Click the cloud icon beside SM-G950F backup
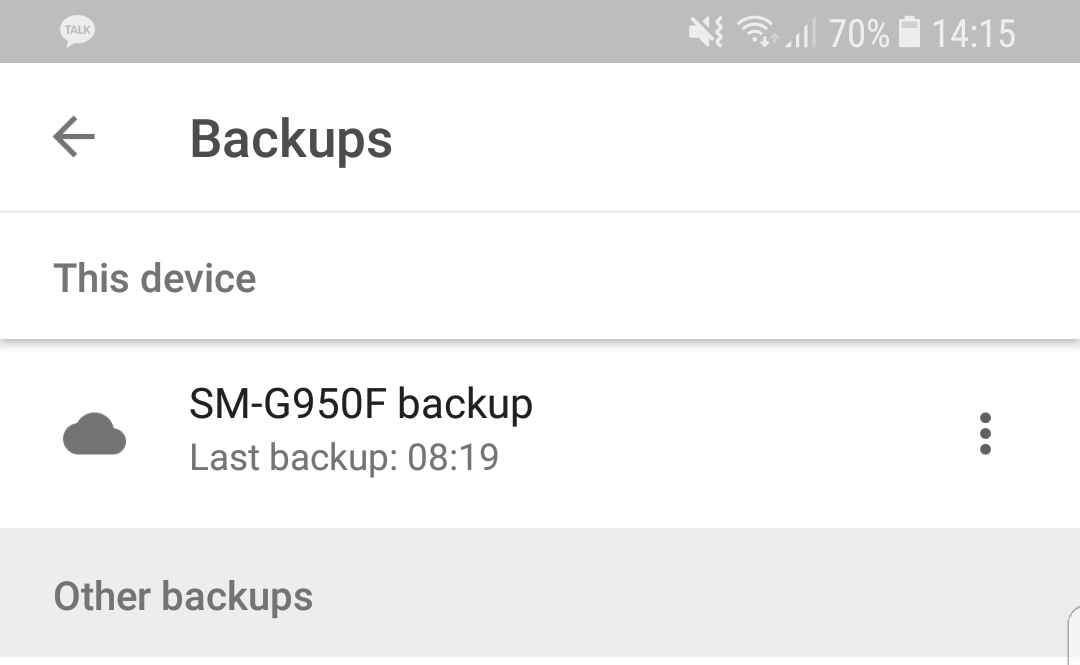 click(94, 435)
